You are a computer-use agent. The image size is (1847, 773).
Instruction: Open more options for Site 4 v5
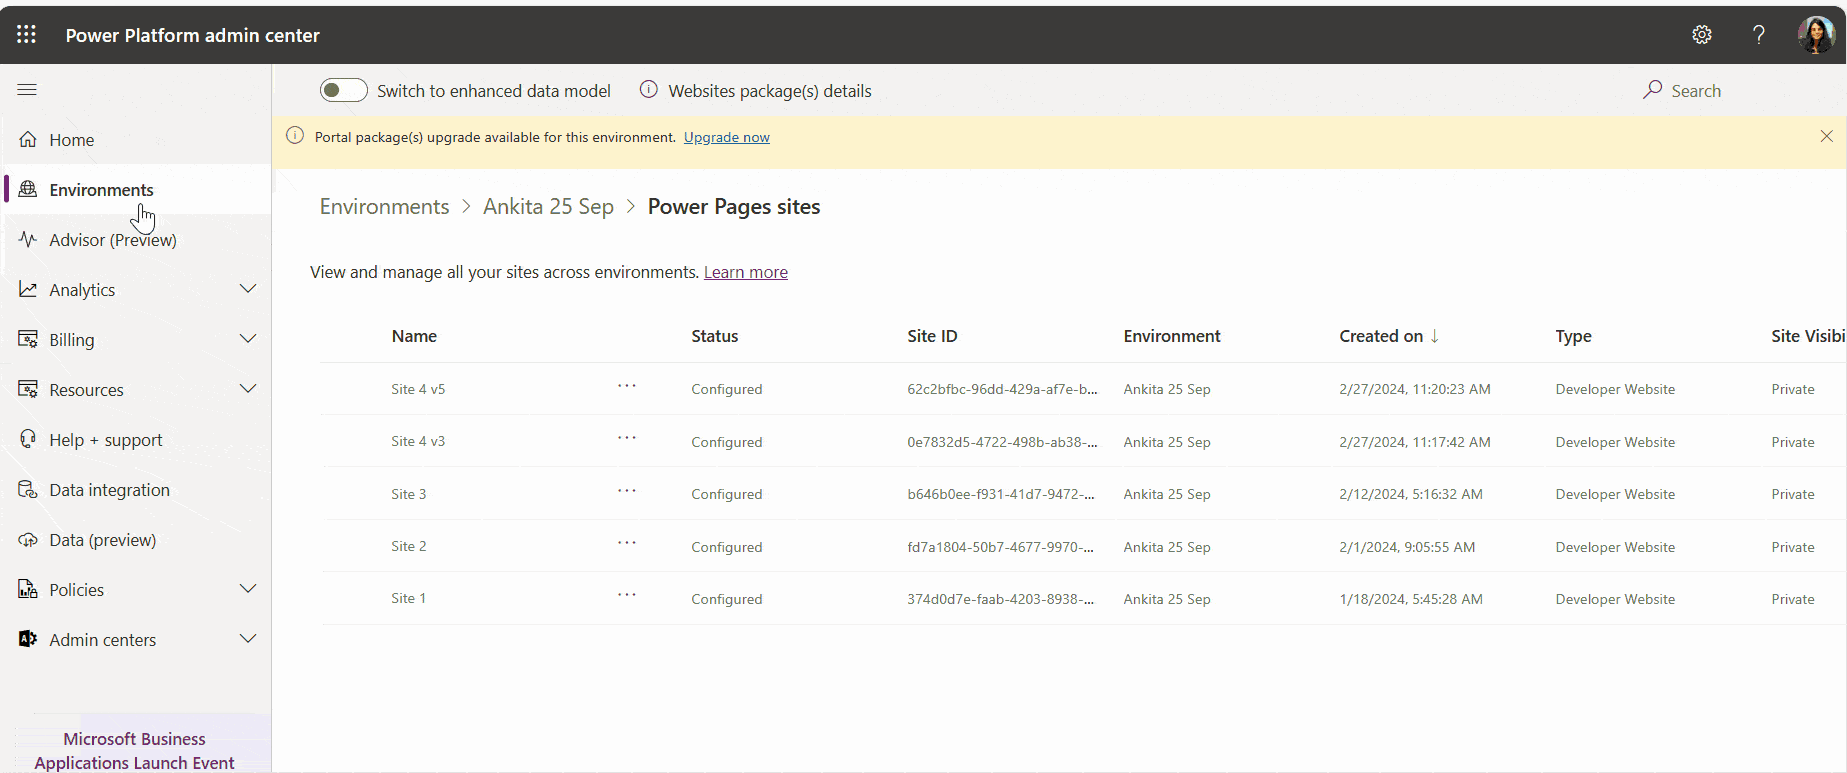point(627,386)
